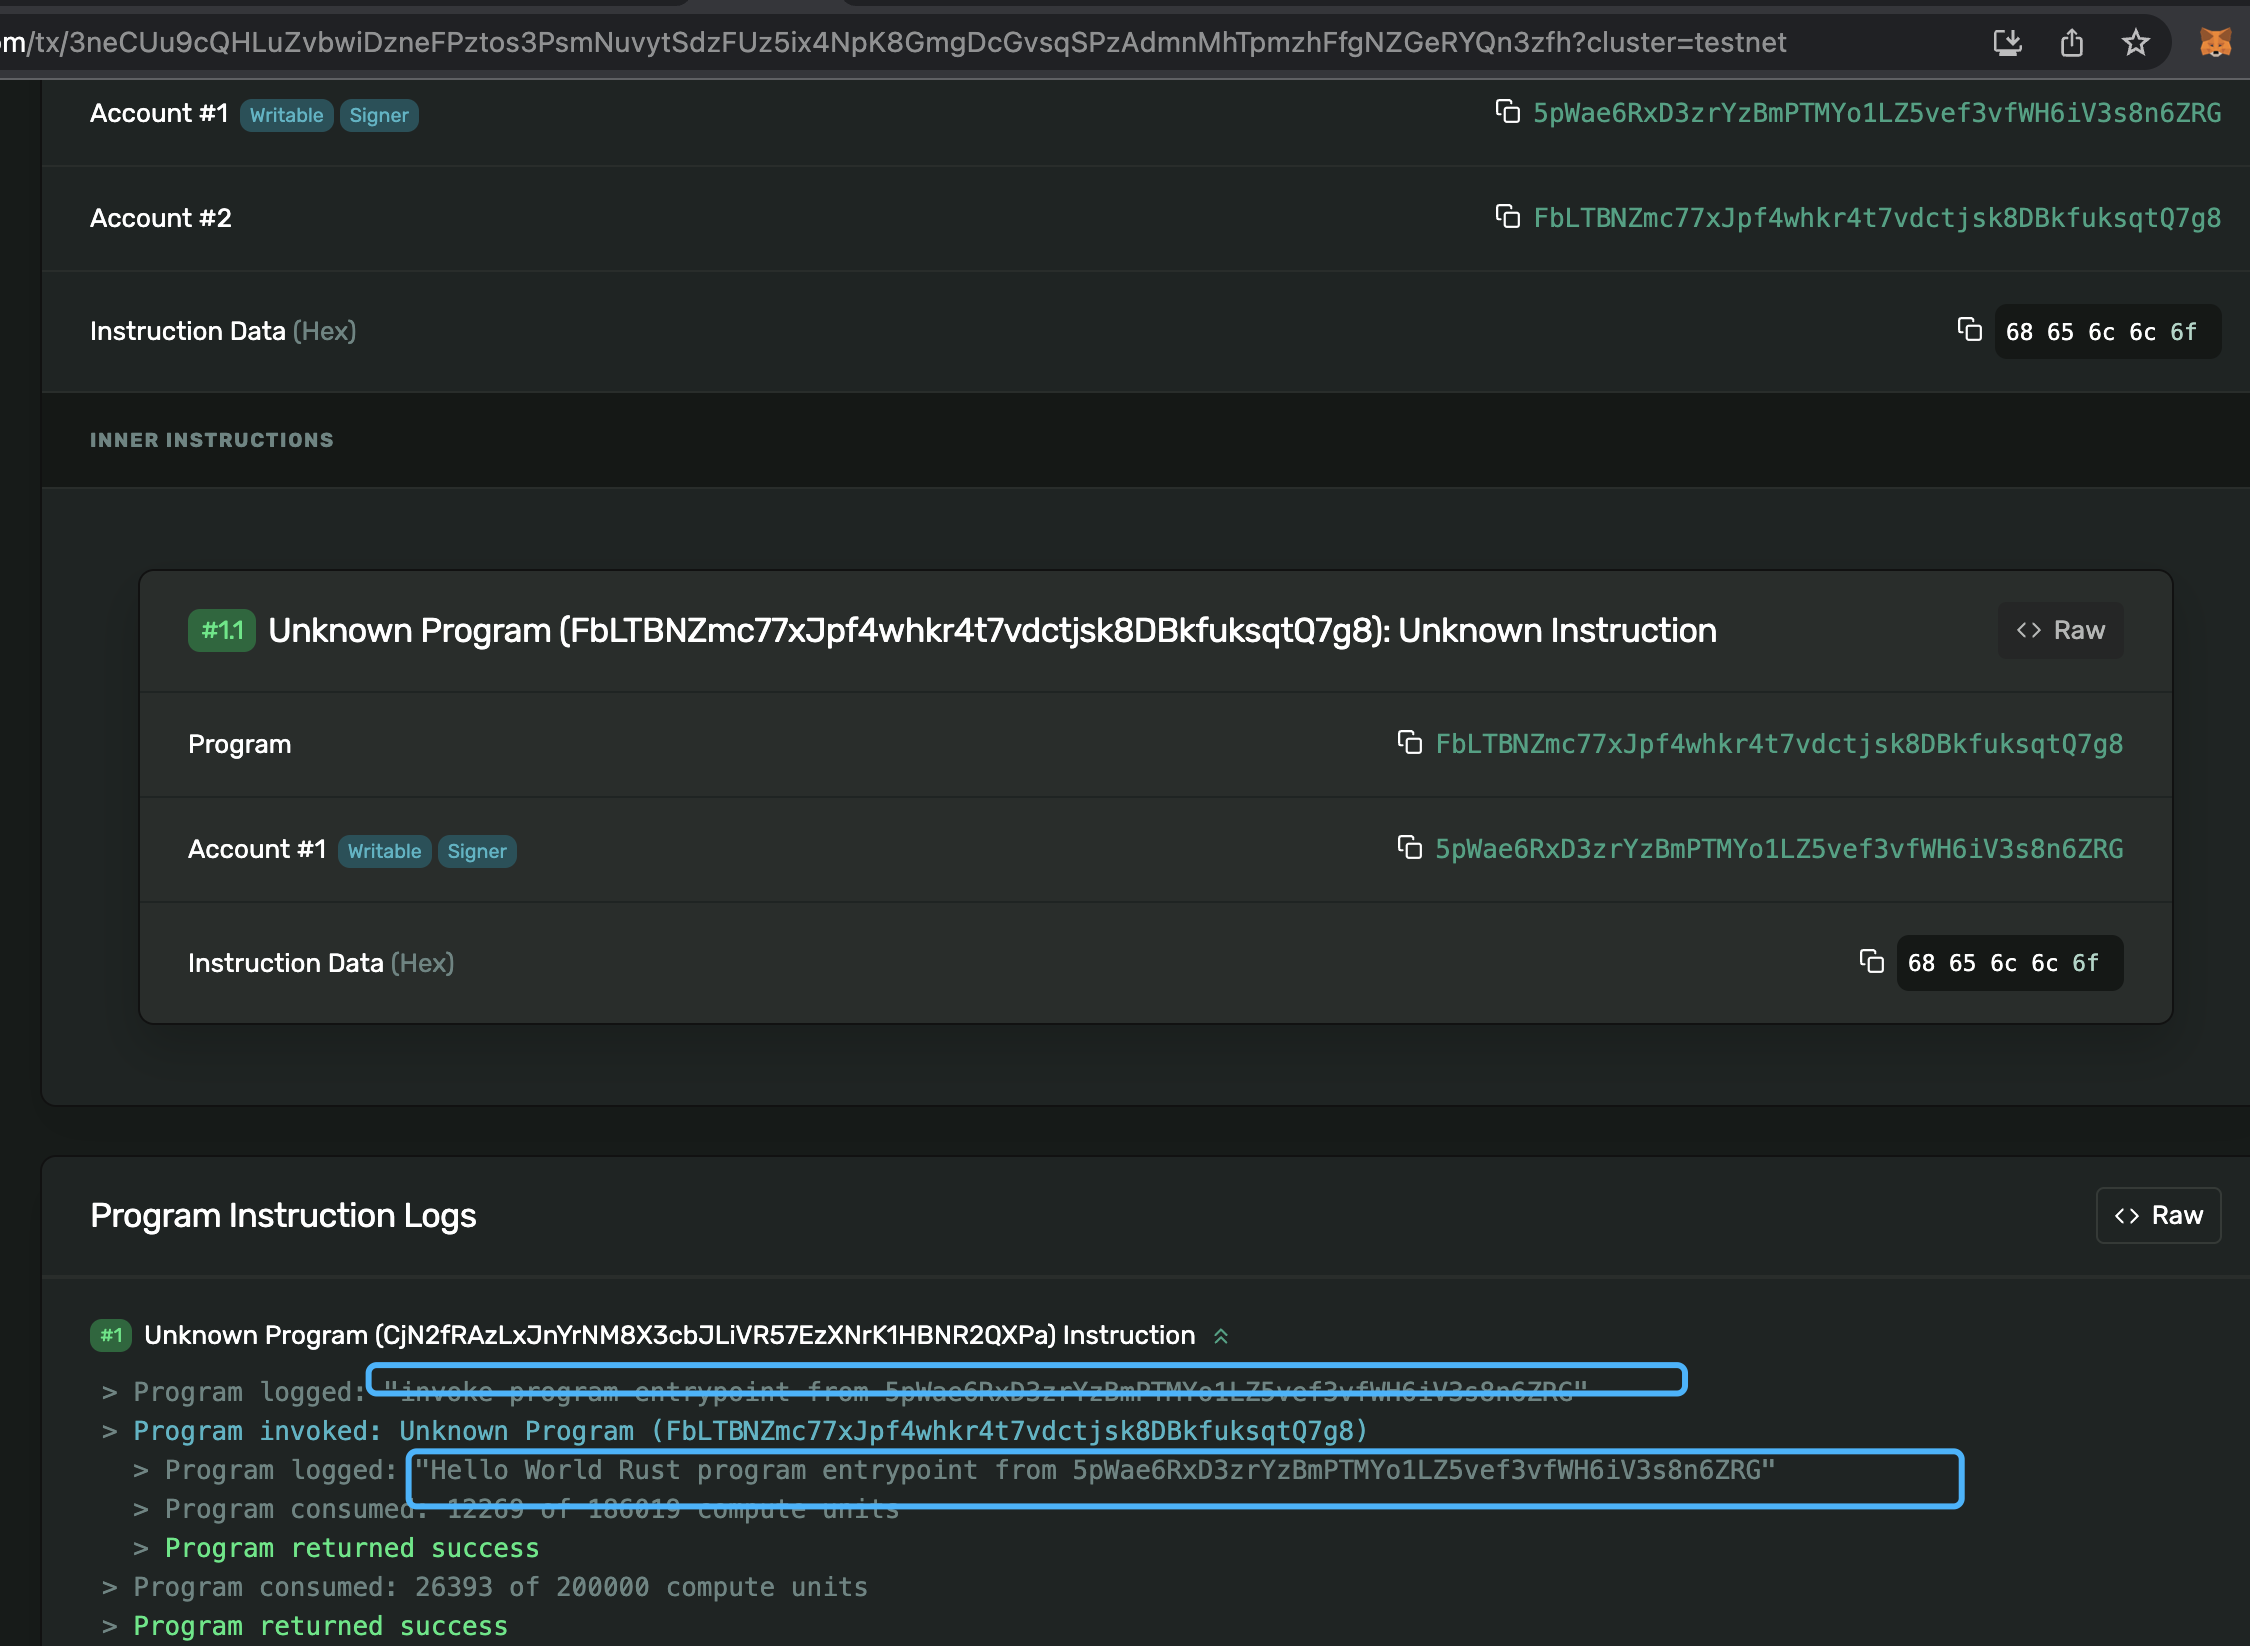The image size is (2250, 1646).
Task: Open inner Program address FbLTBNZm link
Action: tap(1779, 744)
